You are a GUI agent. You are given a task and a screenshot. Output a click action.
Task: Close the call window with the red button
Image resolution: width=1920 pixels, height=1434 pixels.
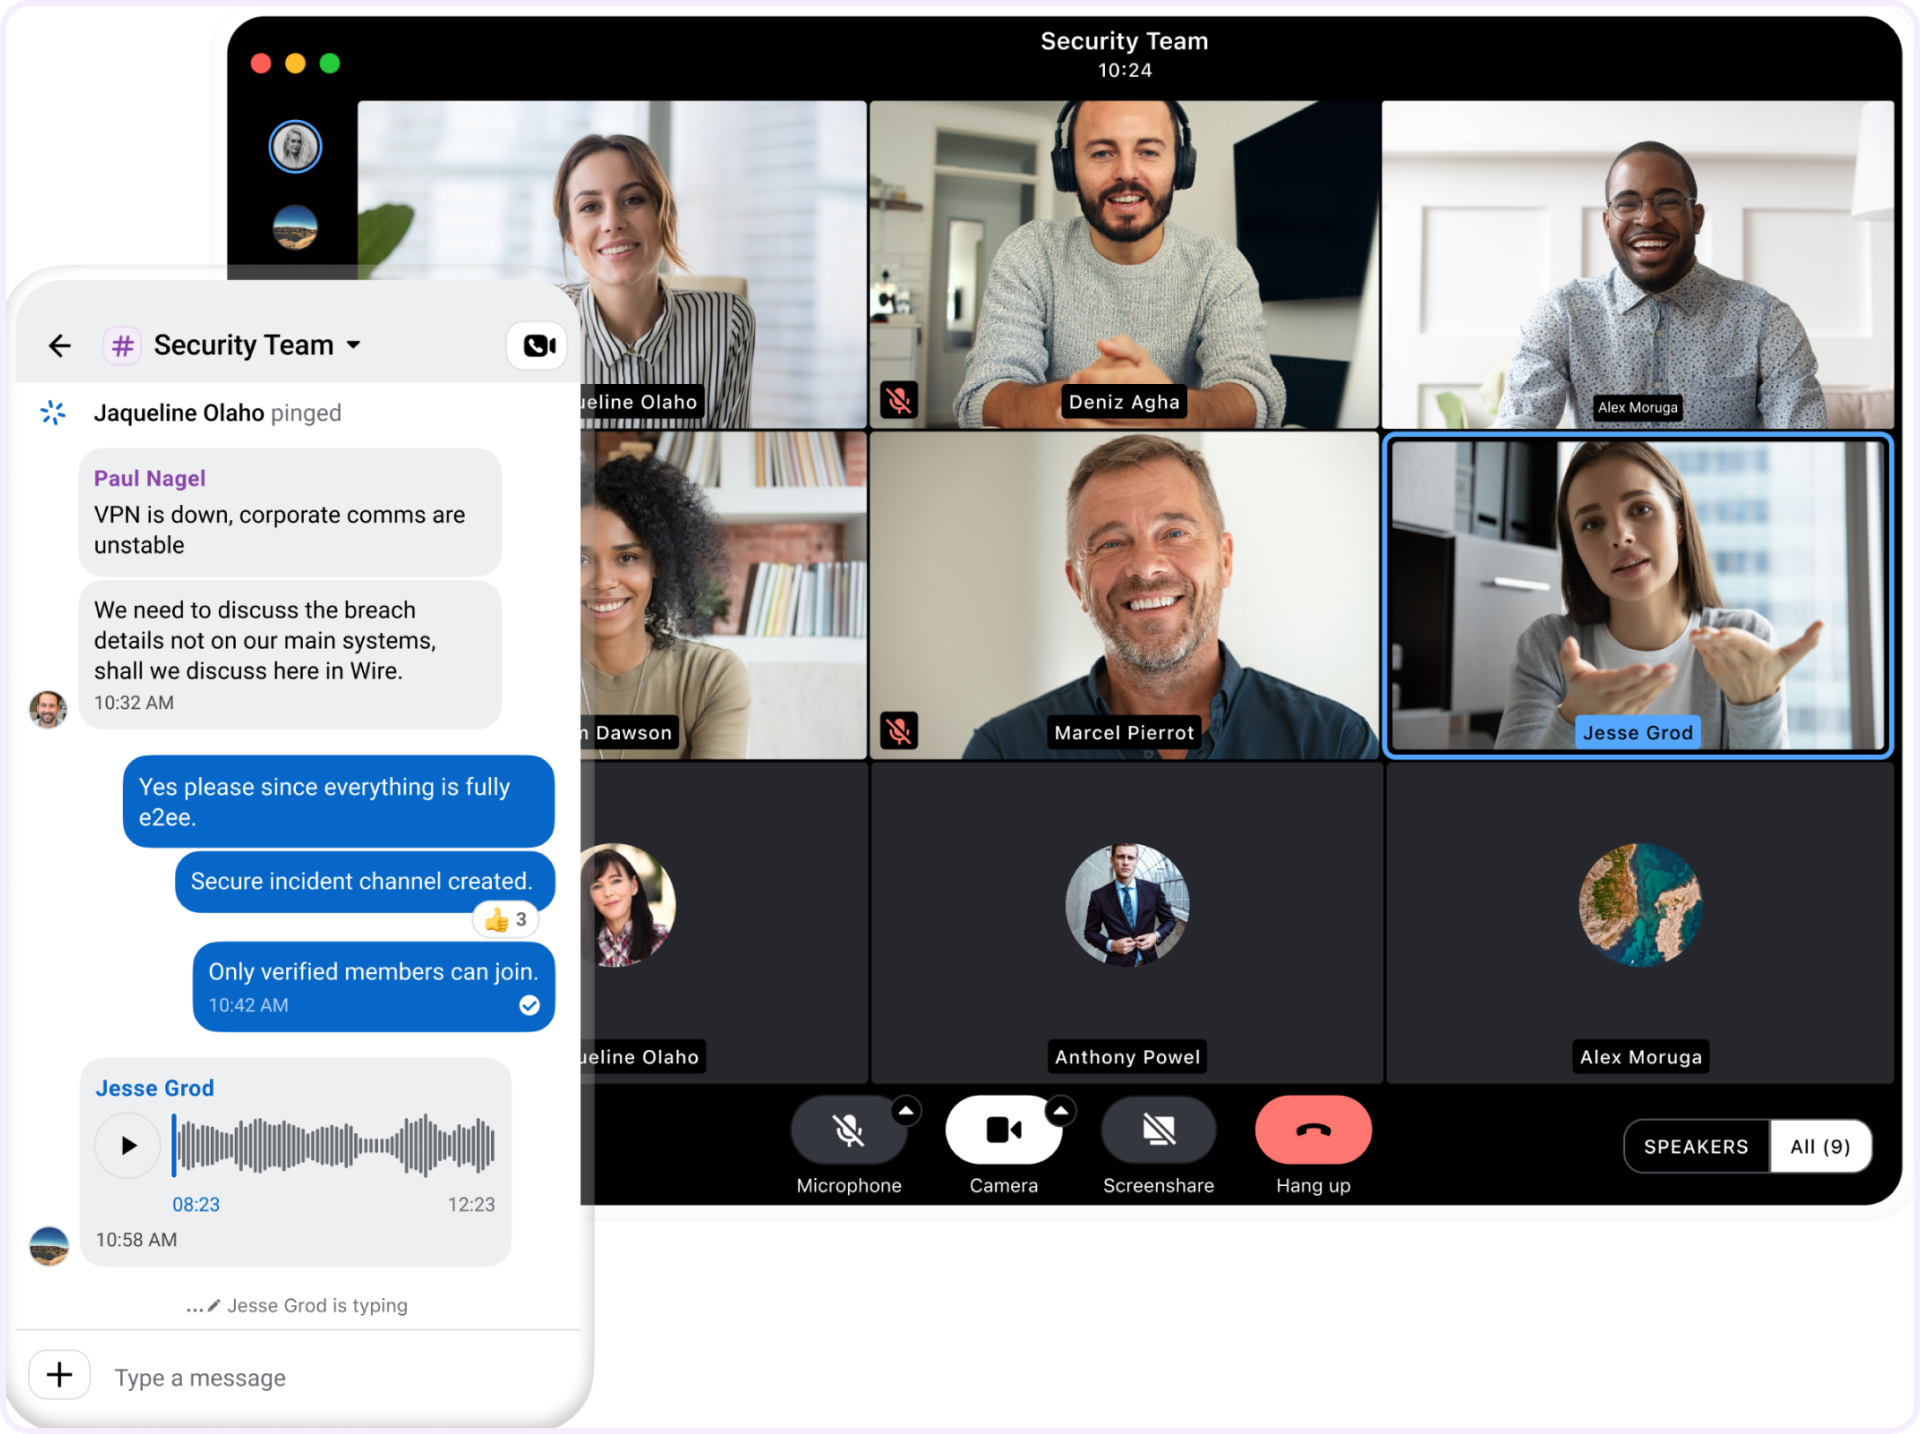pos(261,63)
